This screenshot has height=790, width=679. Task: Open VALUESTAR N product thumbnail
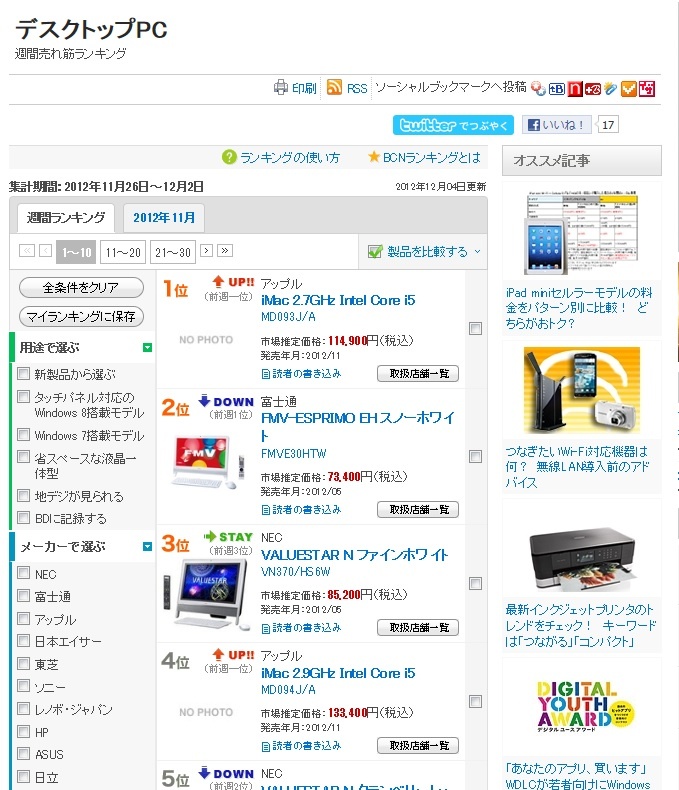(x=207, y=594)
